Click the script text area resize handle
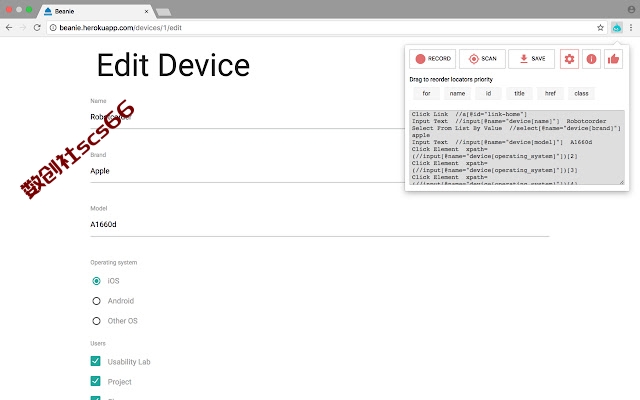Viewport: 640px width, 400px height. click(x=622, y=182)
